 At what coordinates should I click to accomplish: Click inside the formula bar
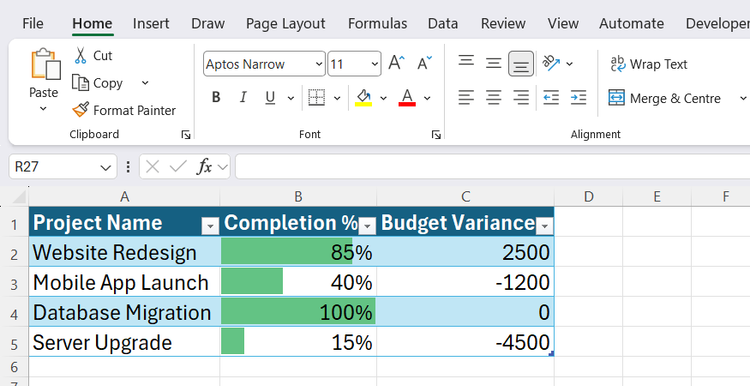click(x=493, y=166)
